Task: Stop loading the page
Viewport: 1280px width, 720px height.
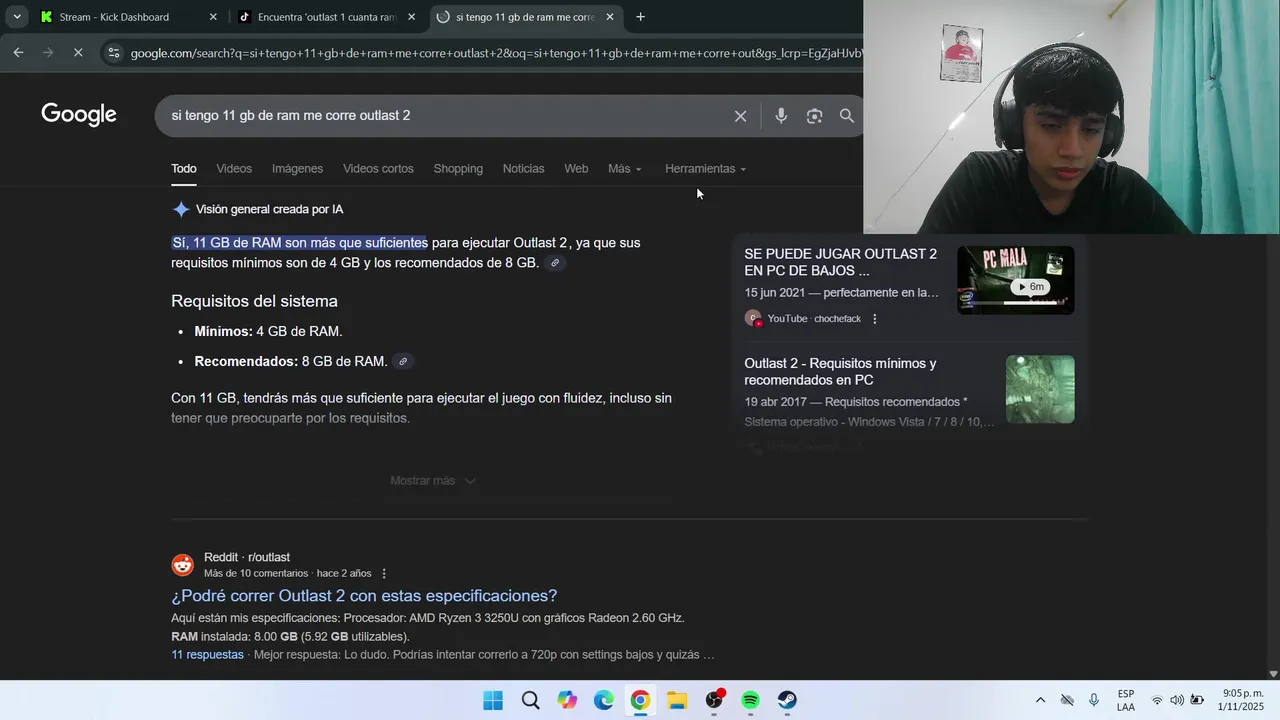Action: 78,52
